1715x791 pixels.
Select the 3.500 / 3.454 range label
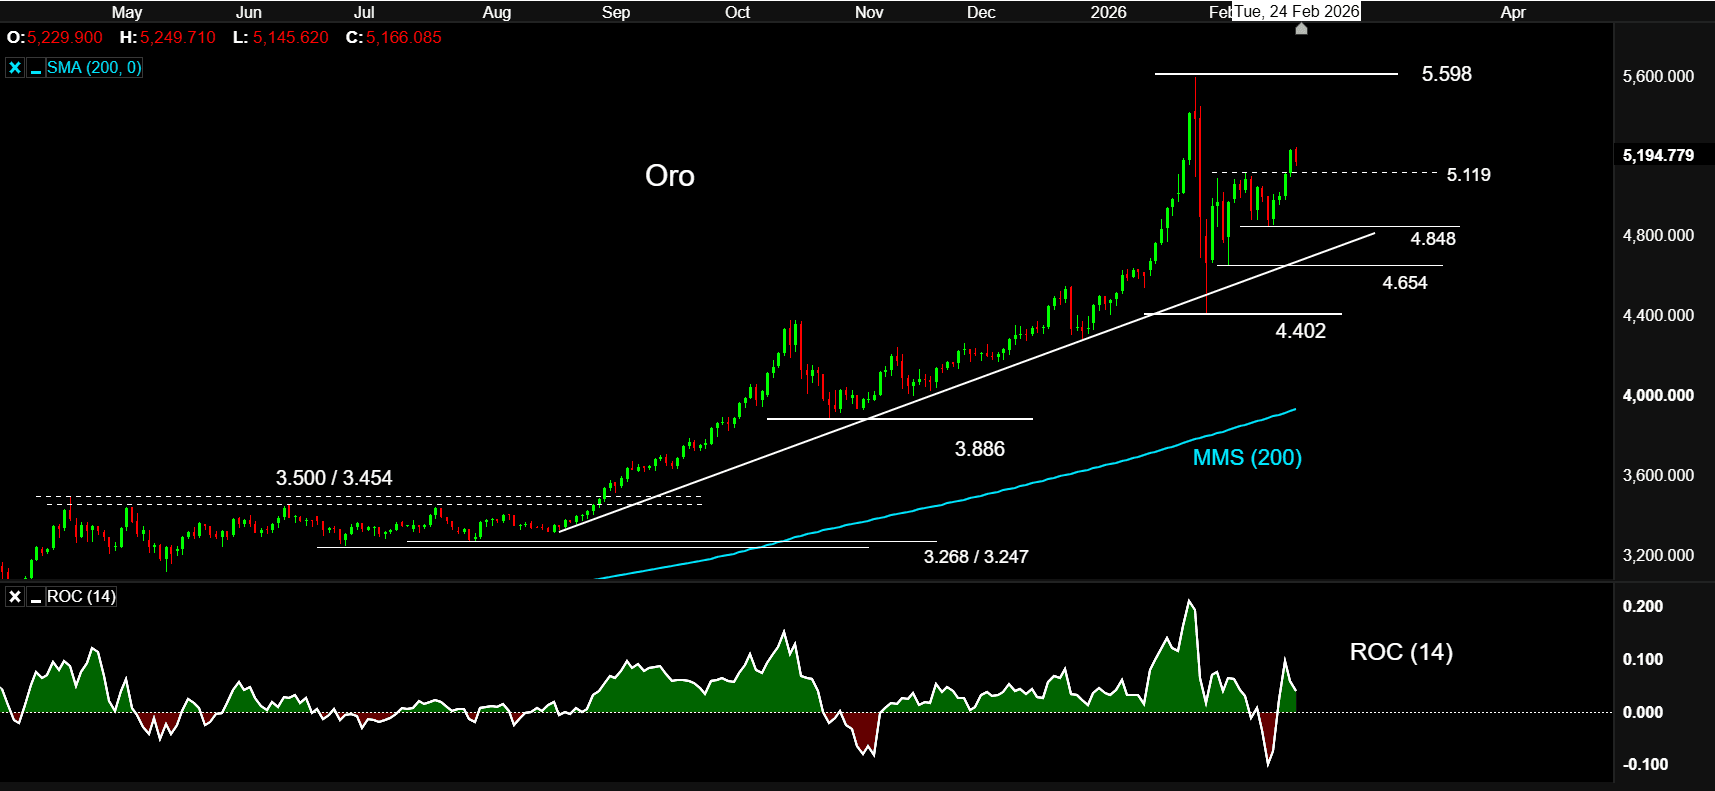click(x=334, y=478)
